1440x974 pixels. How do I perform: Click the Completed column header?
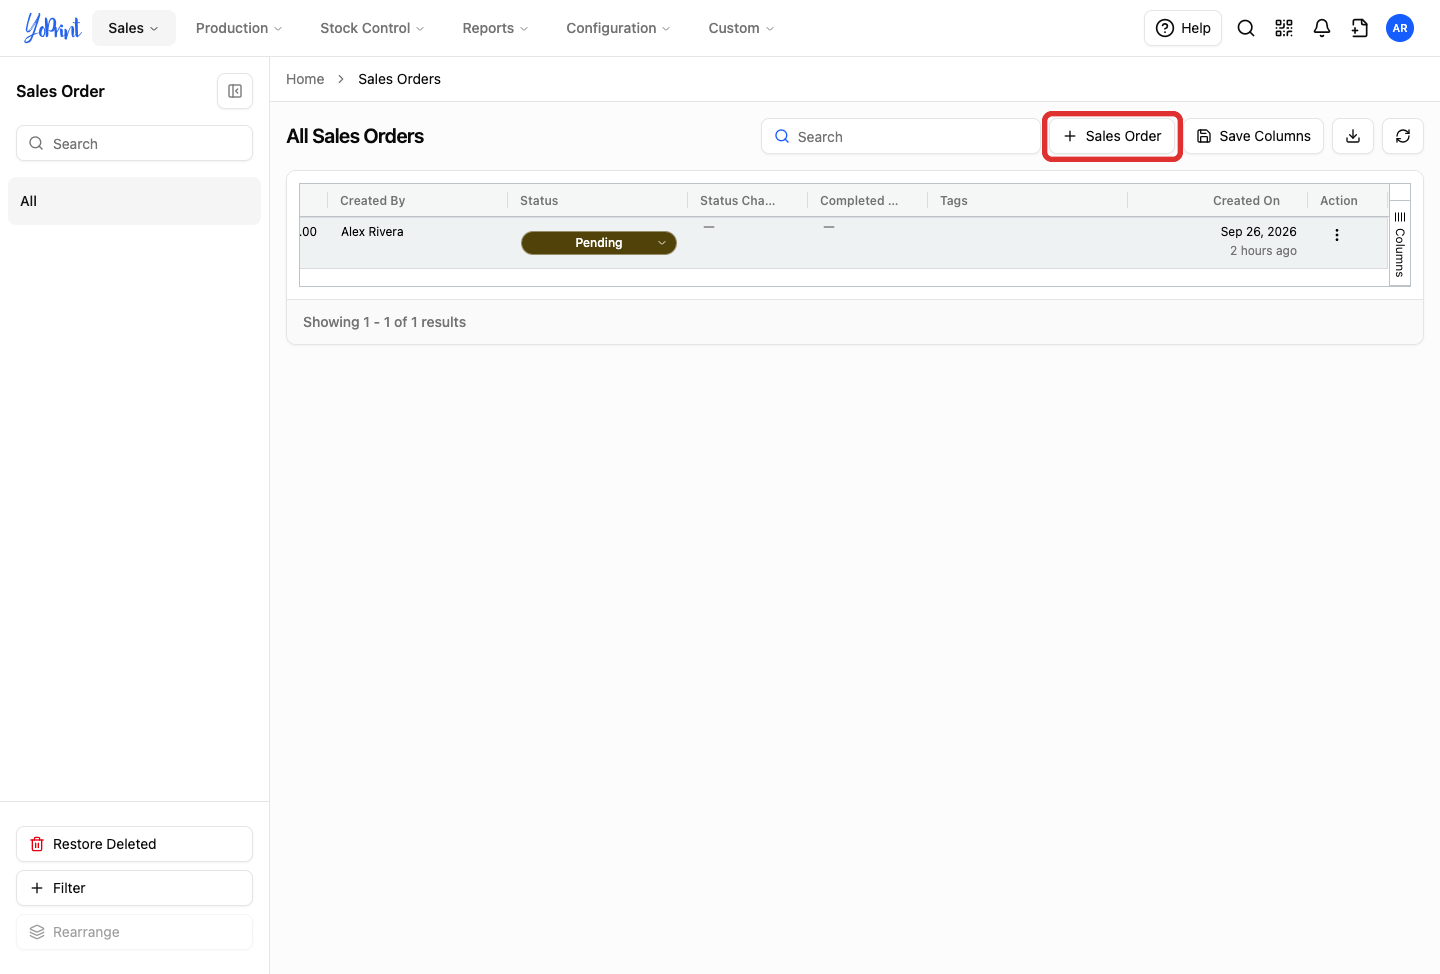(867, 201)
